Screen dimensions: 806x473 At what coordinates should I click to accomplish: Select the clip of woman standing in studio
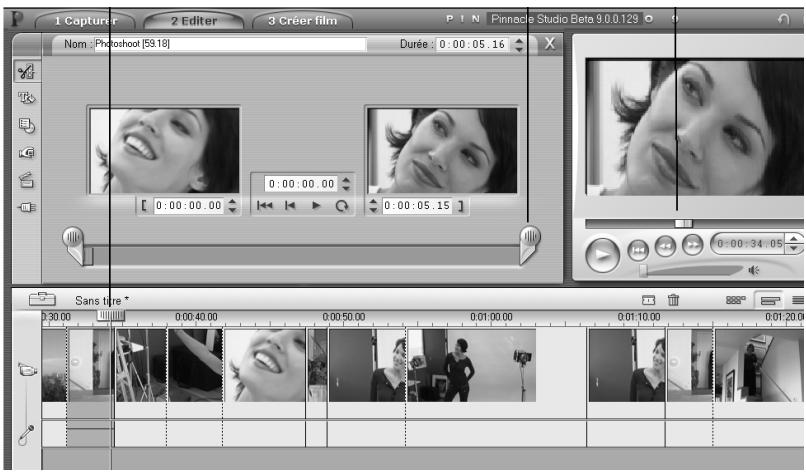point(471,365)
